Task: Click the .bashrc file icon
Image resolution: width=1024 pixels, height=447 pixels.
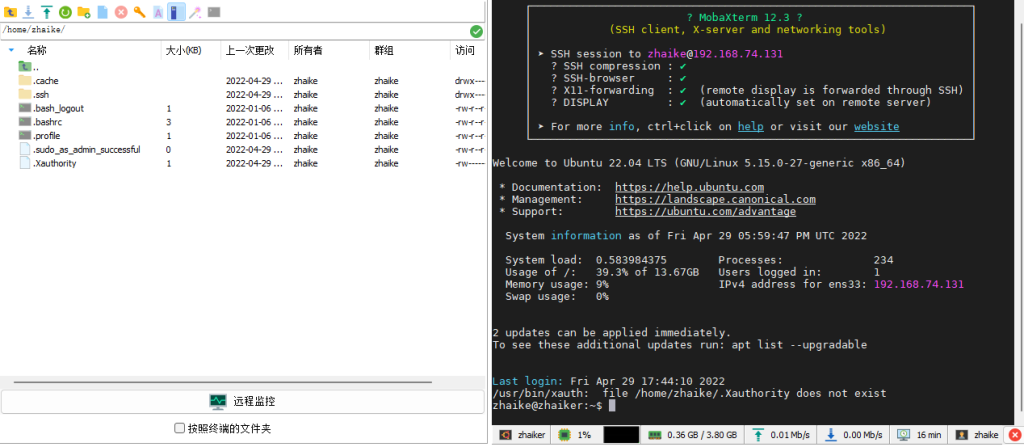Action: tap(25, 122)
